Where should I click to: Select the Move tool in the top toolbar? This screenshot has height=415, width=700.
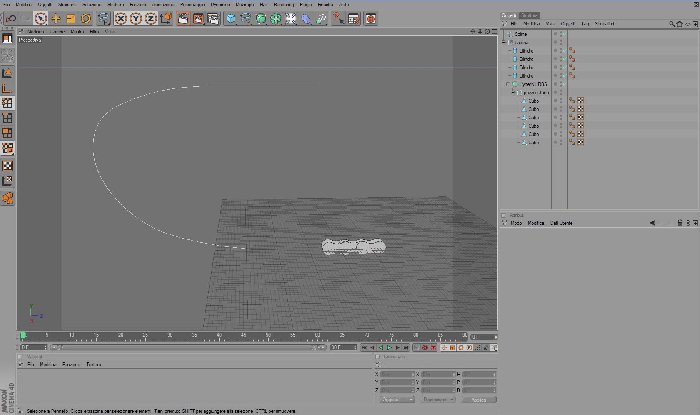point(56,19)
